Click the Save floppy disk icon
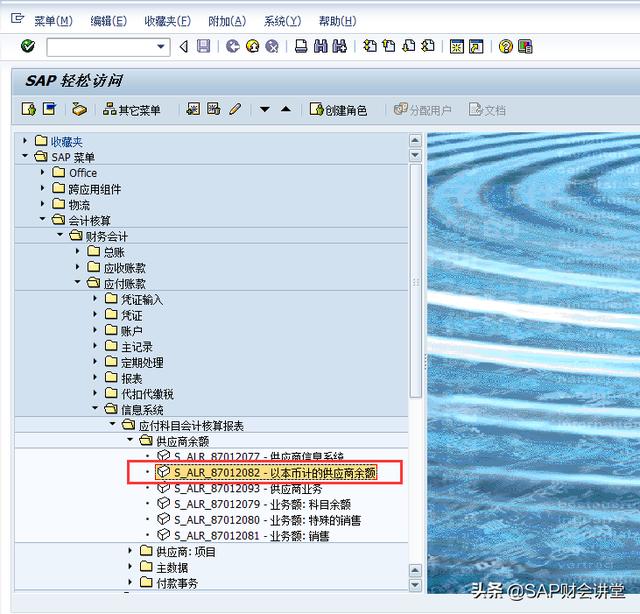Screen dimensions: 640x614 coord(203,46)
